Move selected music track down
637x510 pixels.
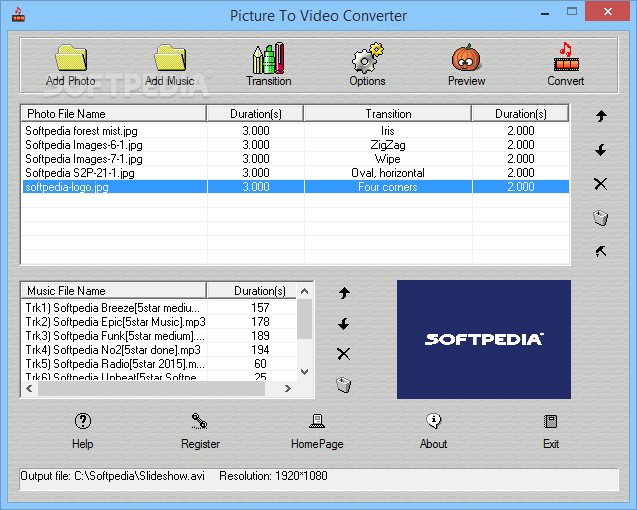tap(344, 323)
